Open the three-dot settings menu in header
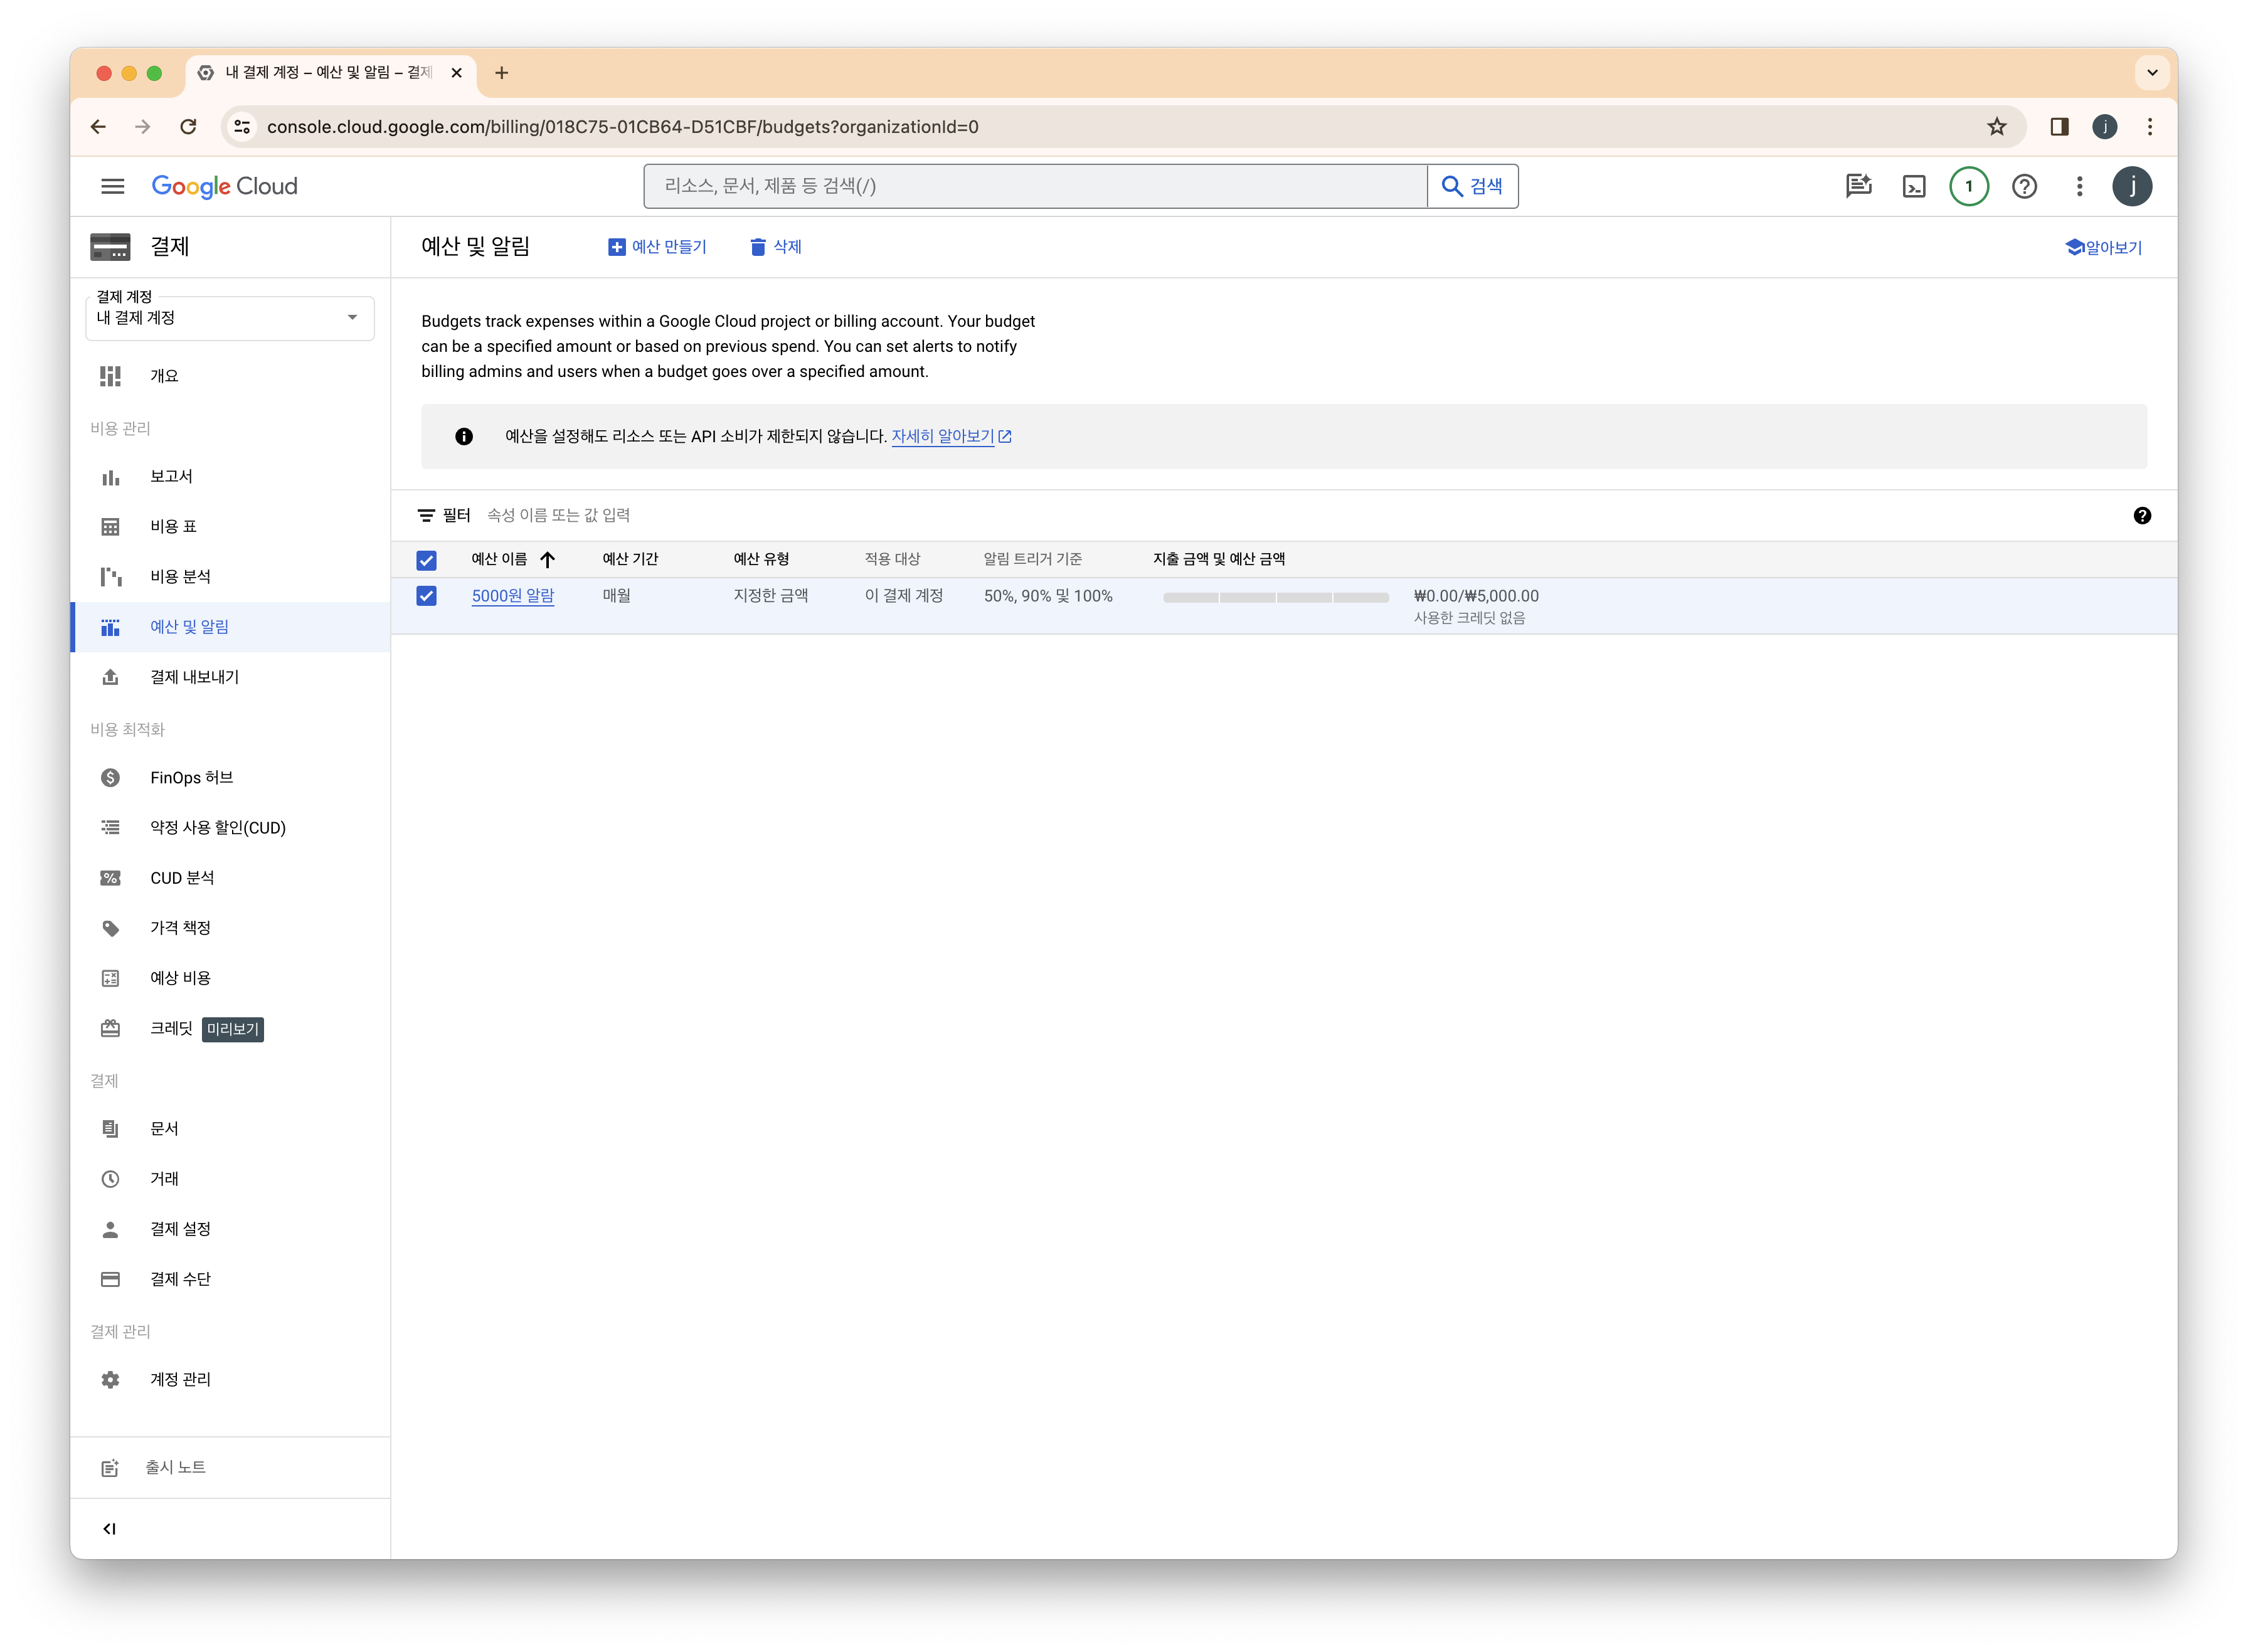Image resolution: width=2248 pixels, height=1652 pixels. (2079, 187)
